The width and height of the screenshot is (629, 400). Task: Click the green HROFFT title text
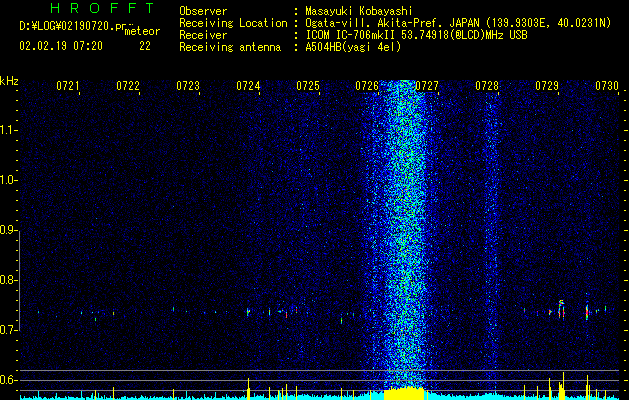(102, 8)
